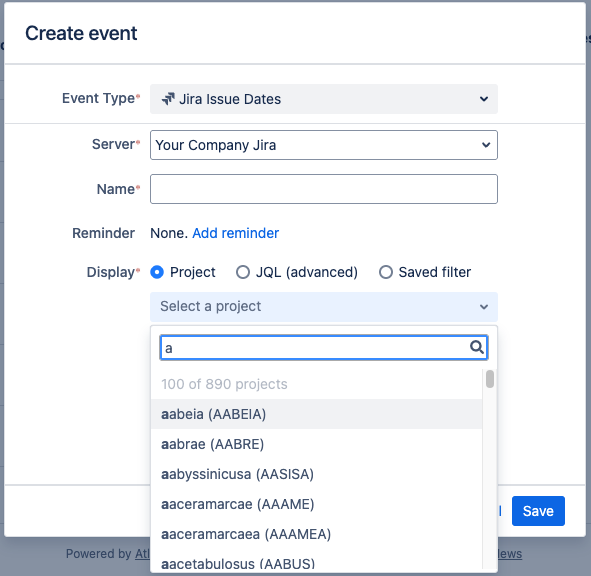This screenshot has width=591, height=576.
Task: Click the Jira icon in Event Type
Action: click(x=168, y=99)
